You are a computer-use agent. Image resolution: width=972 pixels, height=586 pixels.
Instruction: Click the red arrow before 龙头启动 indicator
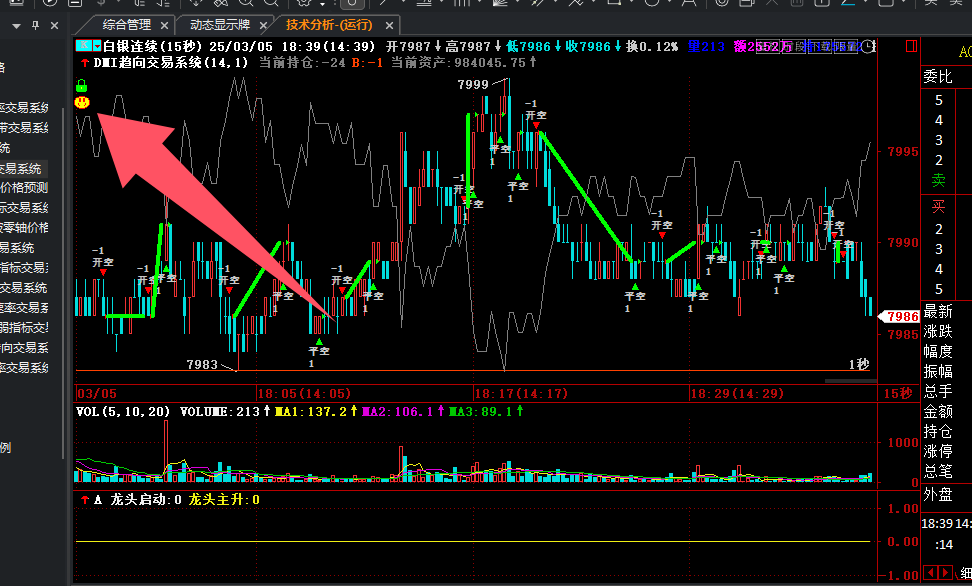click(x=83, y=499)
